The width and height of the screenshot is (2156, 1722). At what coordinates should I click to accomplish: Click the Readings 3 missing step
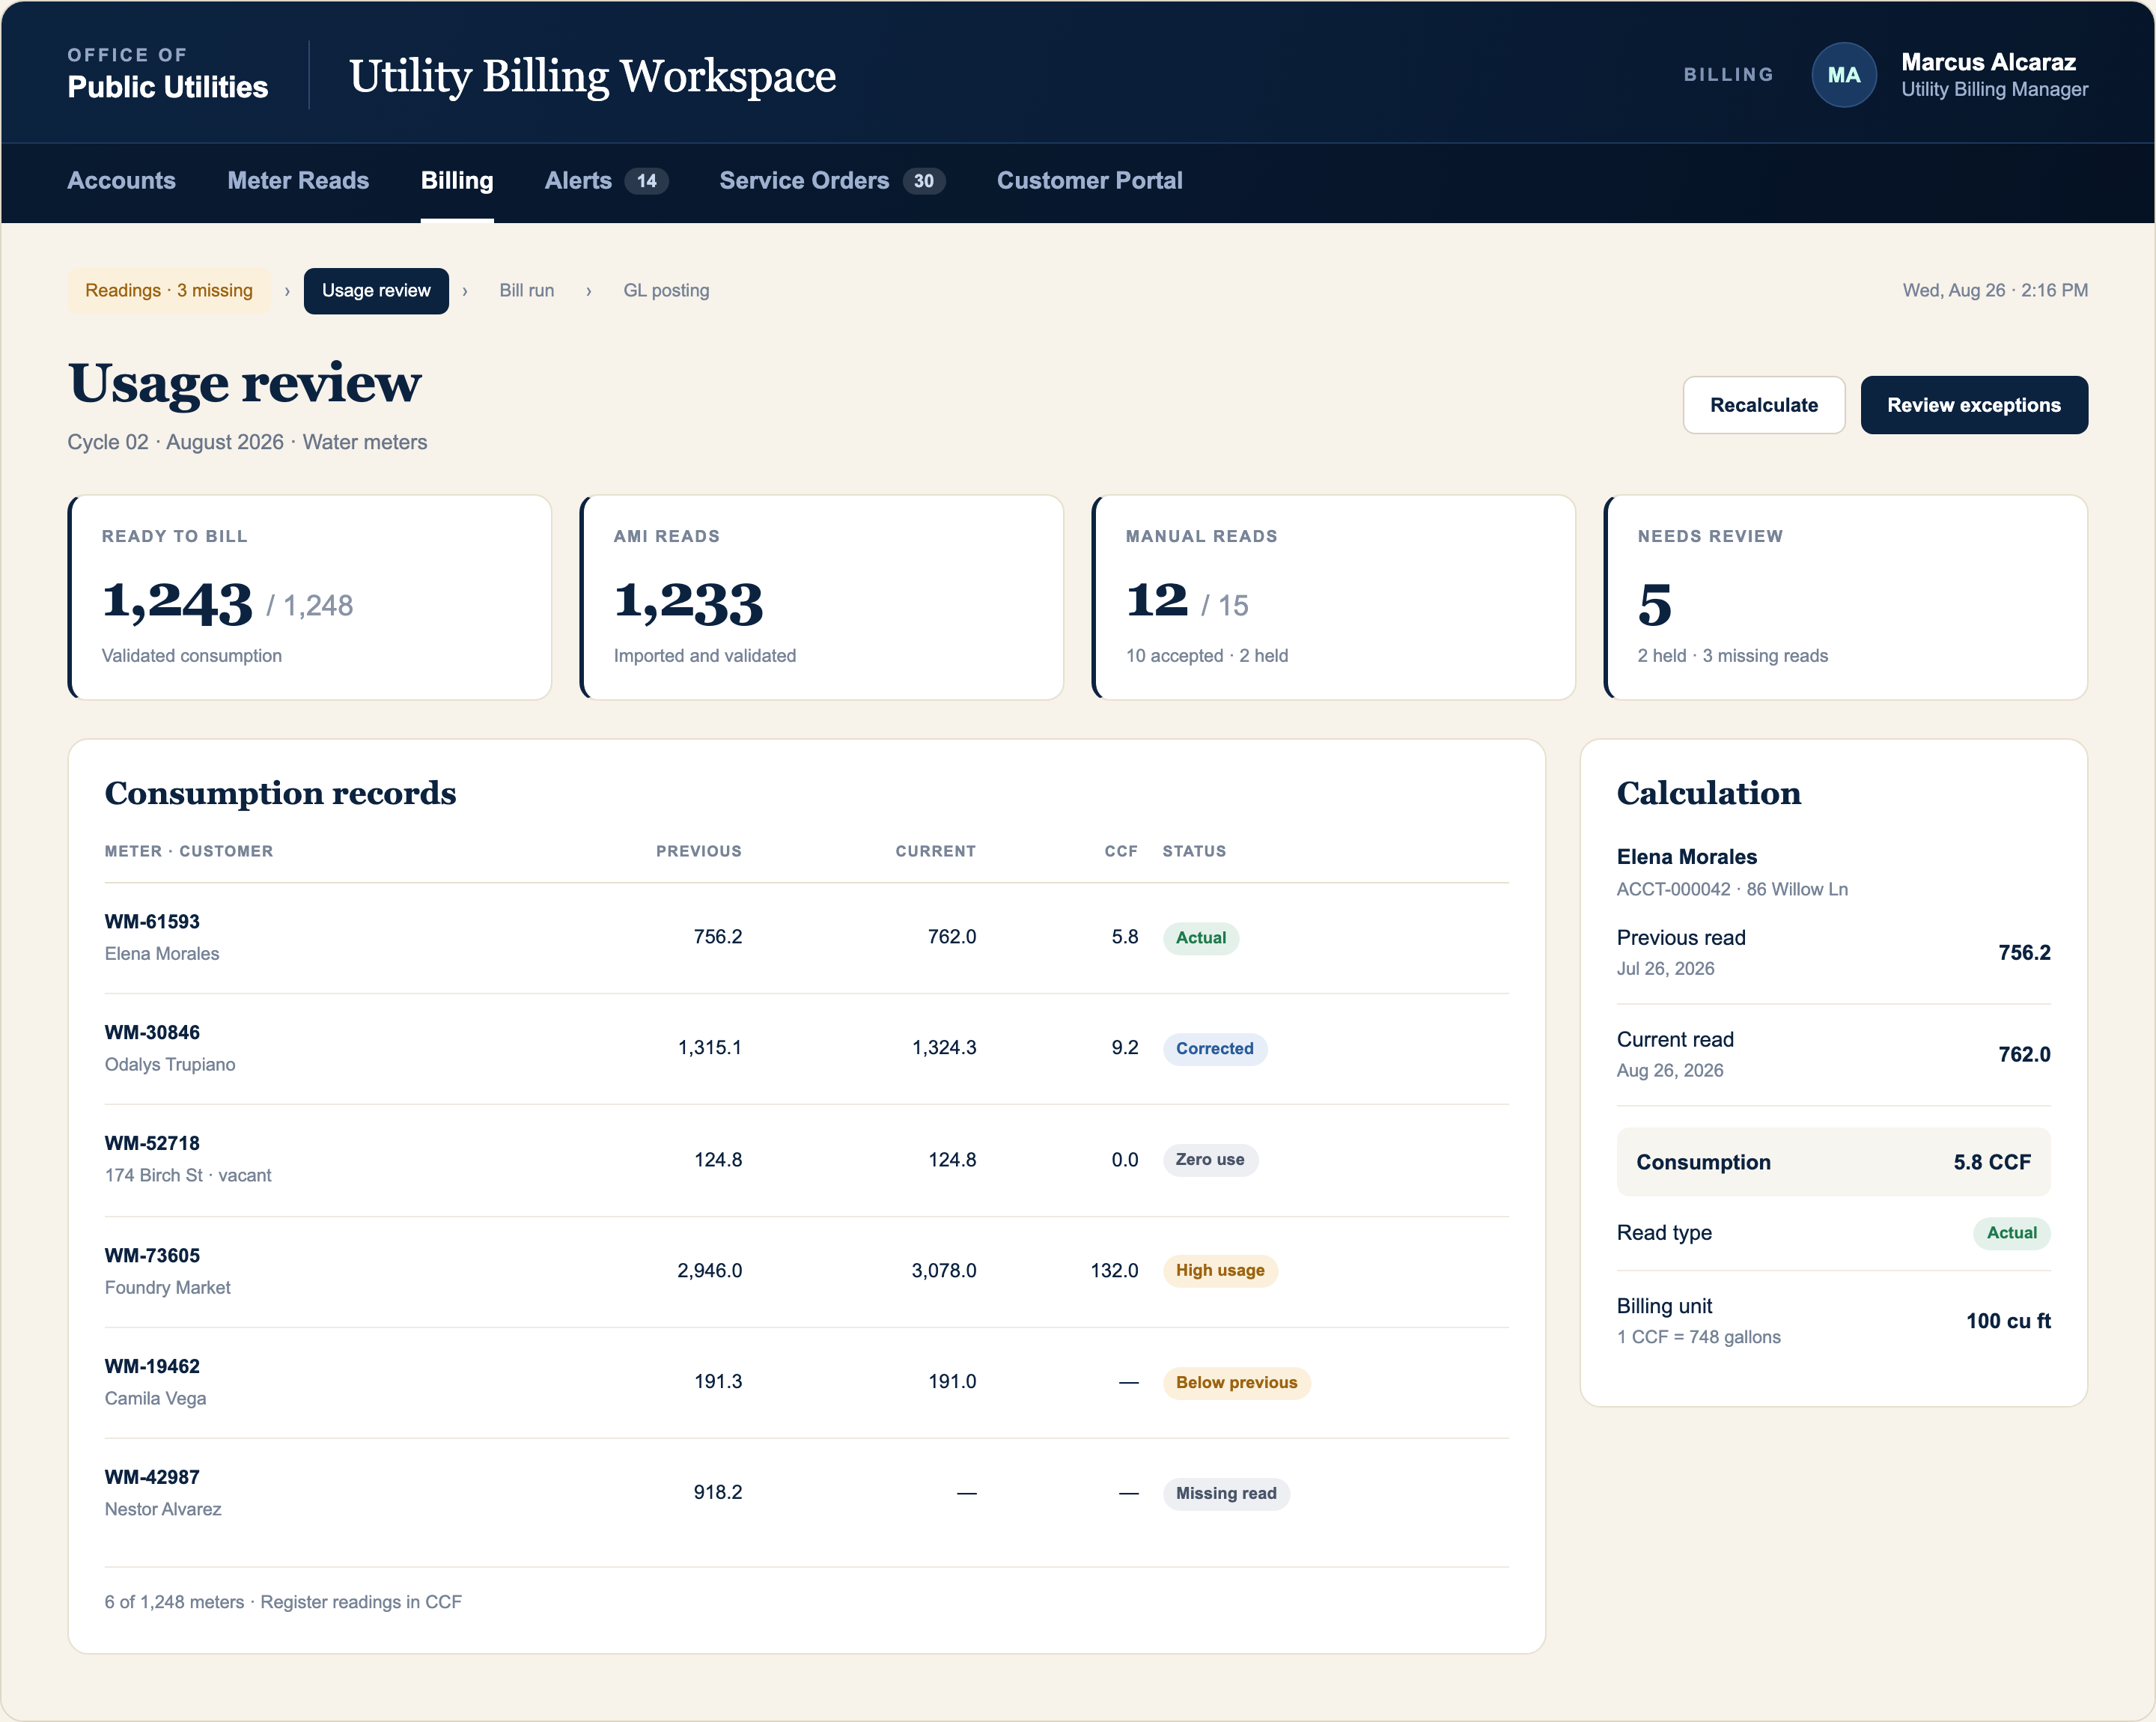point(169,291)
